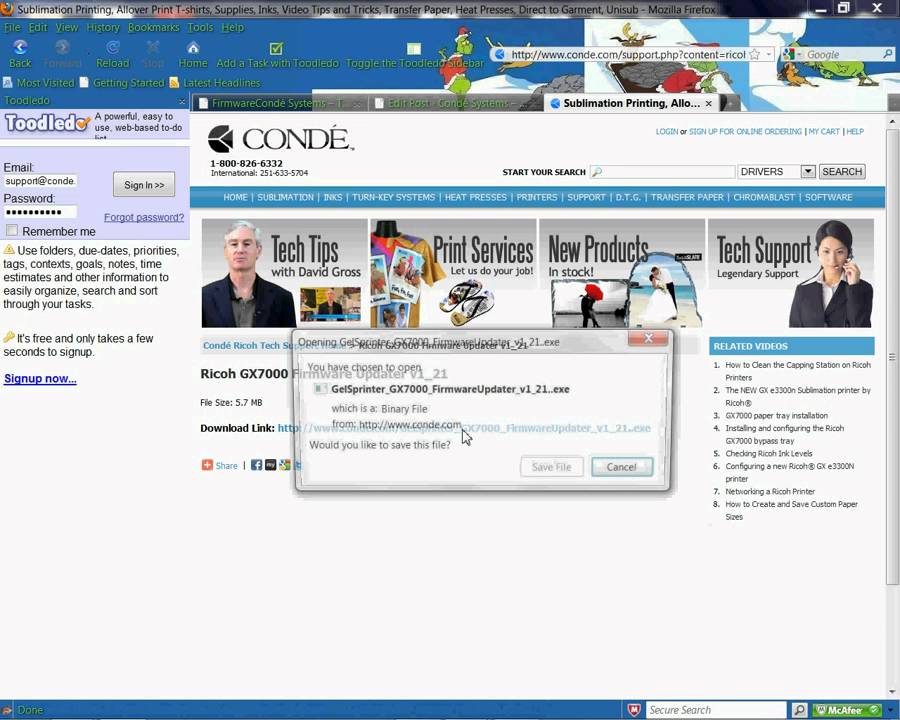Image resolution: width=900 pixels, height=720 pixels.
Task: Open SUBLIMATION navigation item
Action: (285, 197)
